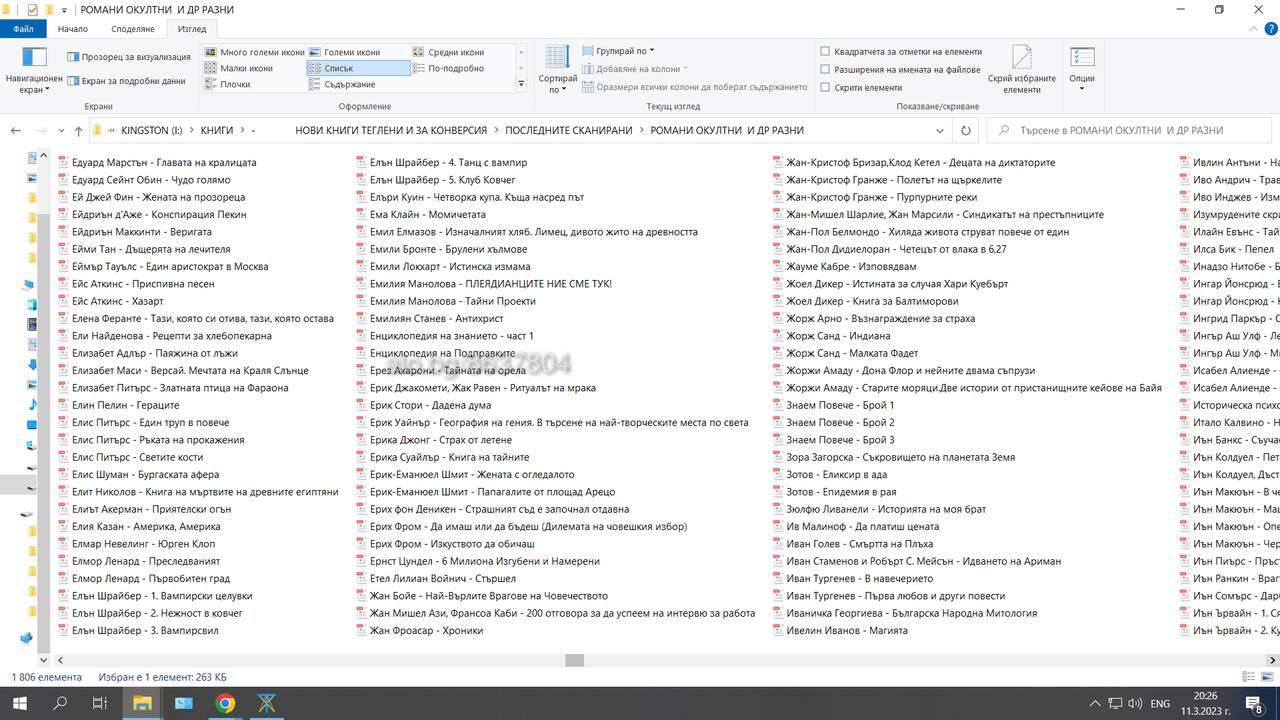Select Large icons view (Големи икони)
This screenshot has height=720, width=1280.
coord(345,52)
